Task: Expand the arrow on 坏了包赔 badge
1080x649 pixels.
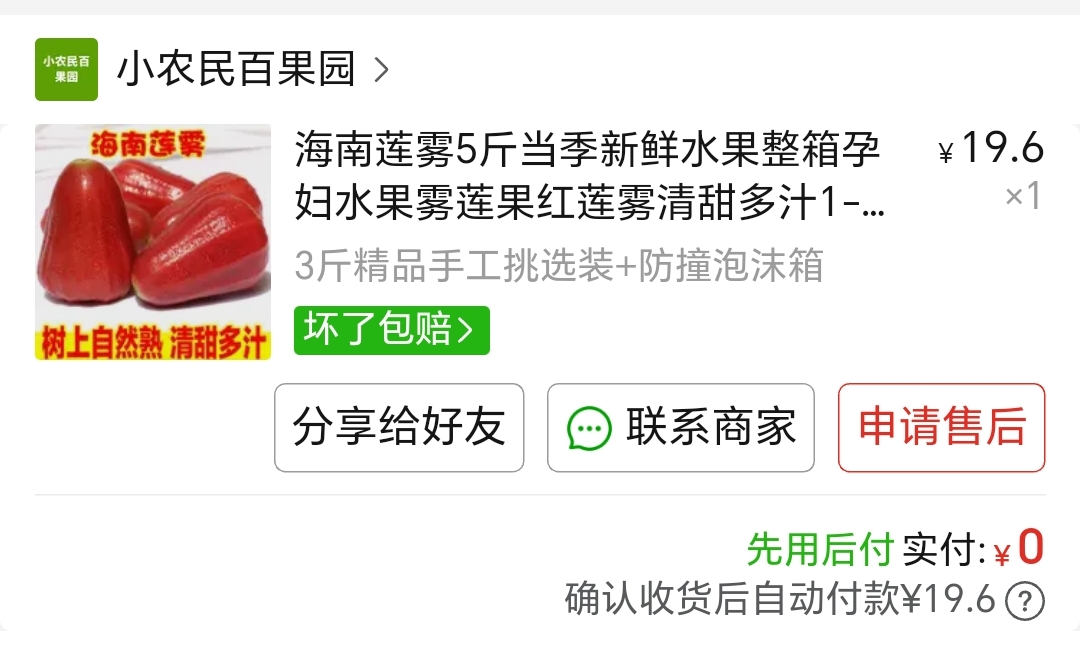Action: [466, 331]
